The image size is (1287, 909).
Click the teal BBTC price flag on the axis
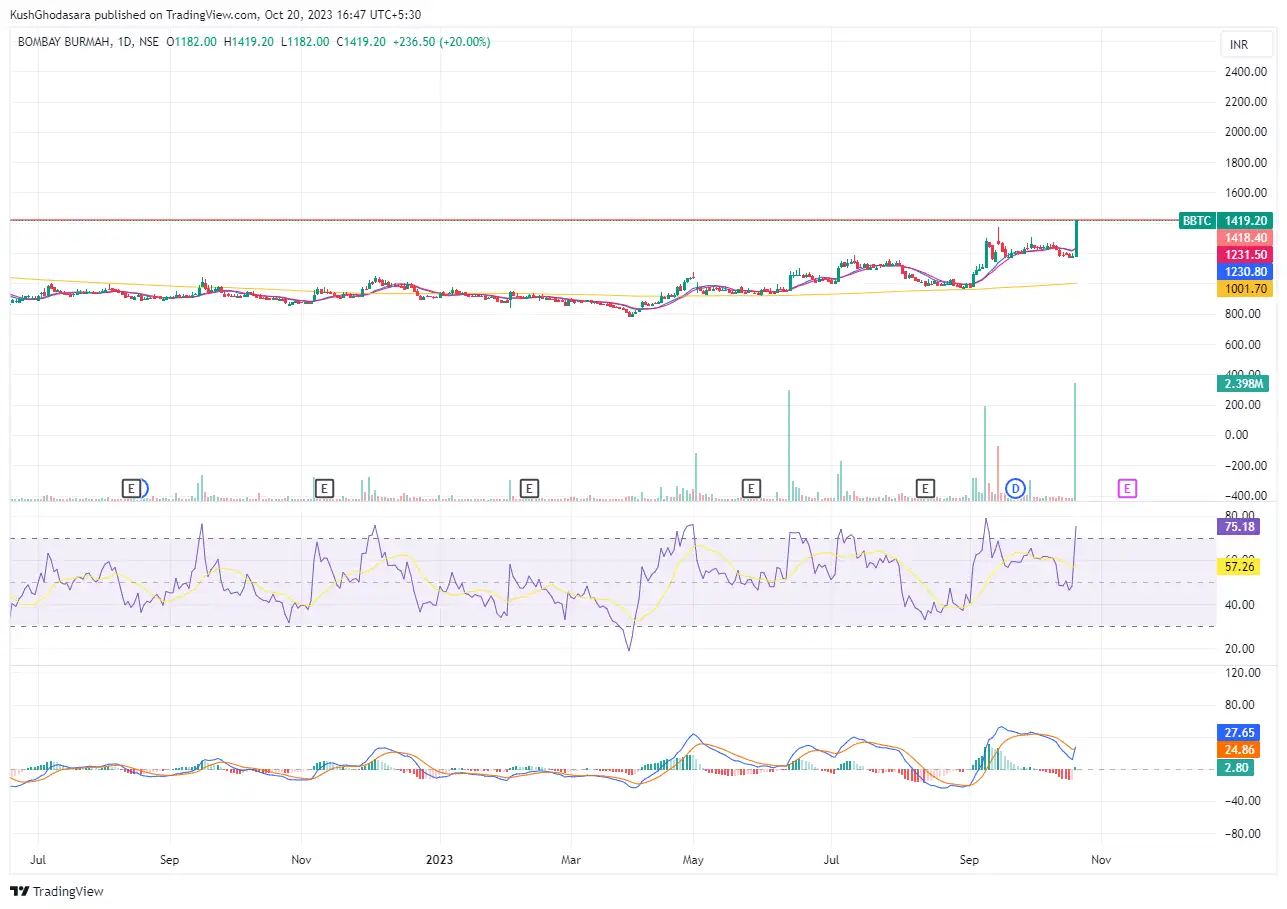pos(1196,220)
